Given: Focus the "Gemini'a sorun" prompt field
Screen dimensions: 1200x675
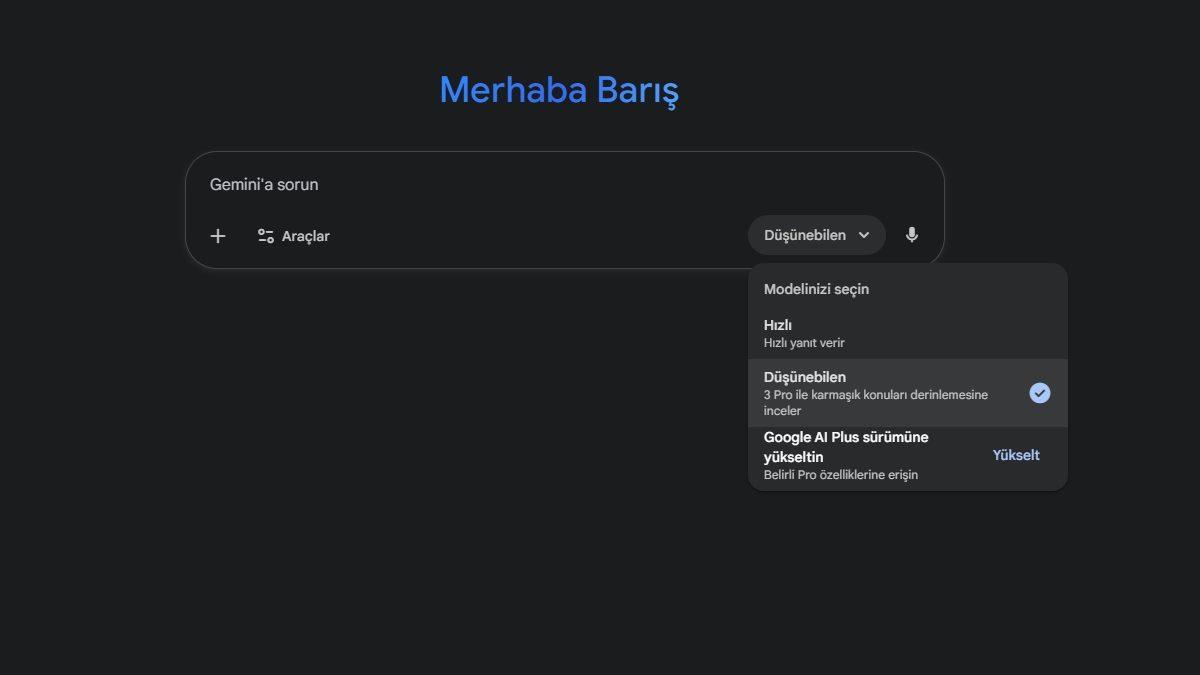Looking at the screenshot, I should pyautogui.click(x=264, y=184).
